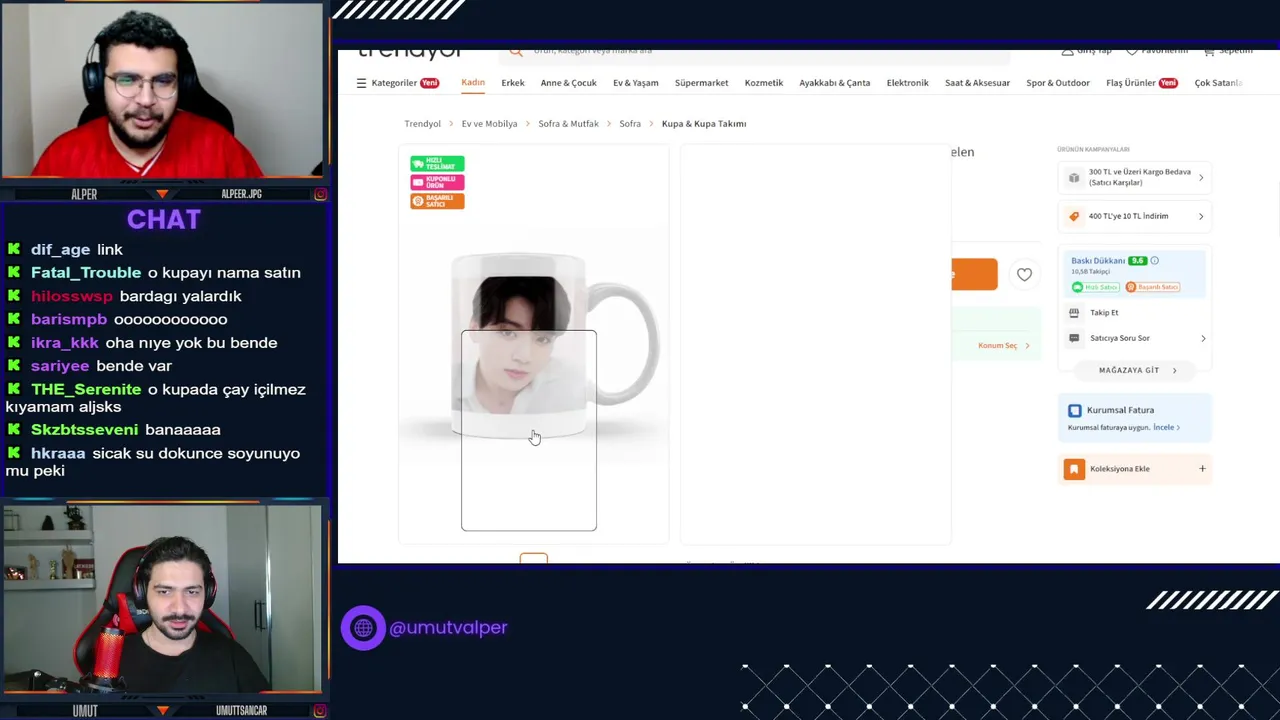Click the Kuponlu Ürün pink badge
The height and width of the screenshot is (720, 1280).
tap(437, 182)
